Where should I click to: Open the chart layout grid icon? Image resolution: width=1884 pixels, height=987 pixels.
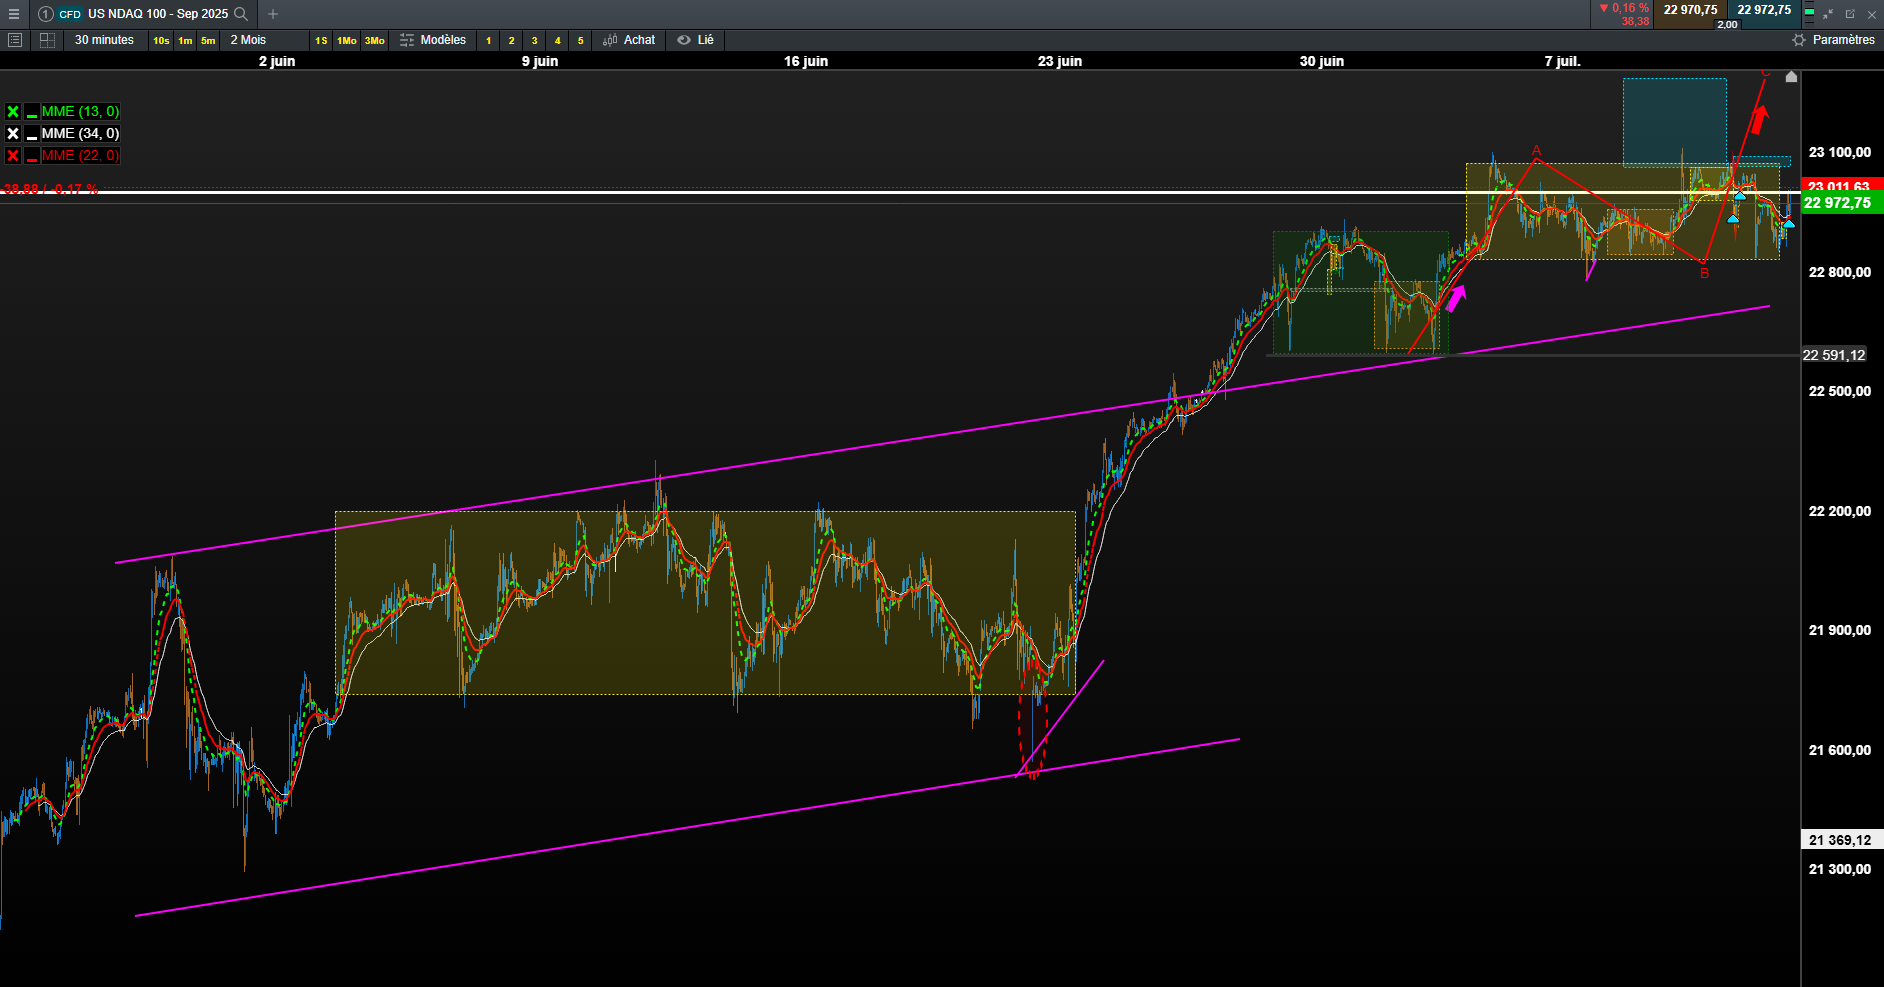coord(47,40)
